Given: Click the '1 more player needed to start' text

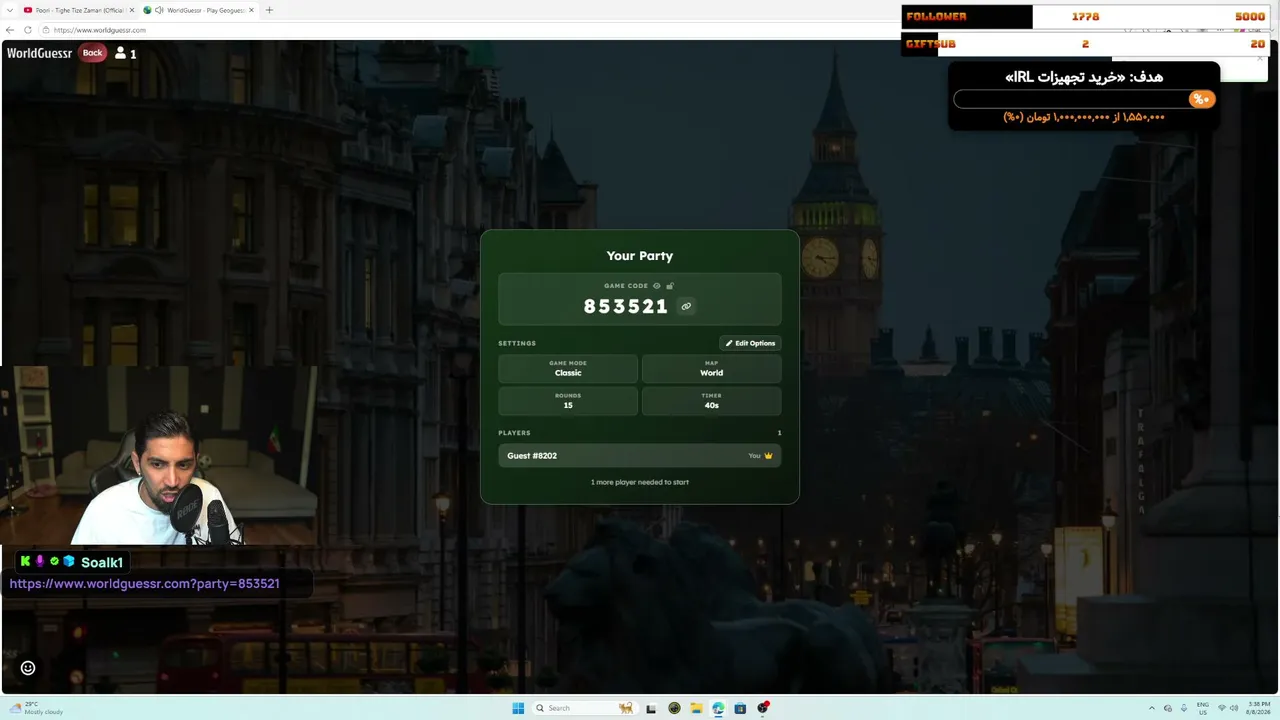Looking at the screenshot, I should click(x=640, y=482).
